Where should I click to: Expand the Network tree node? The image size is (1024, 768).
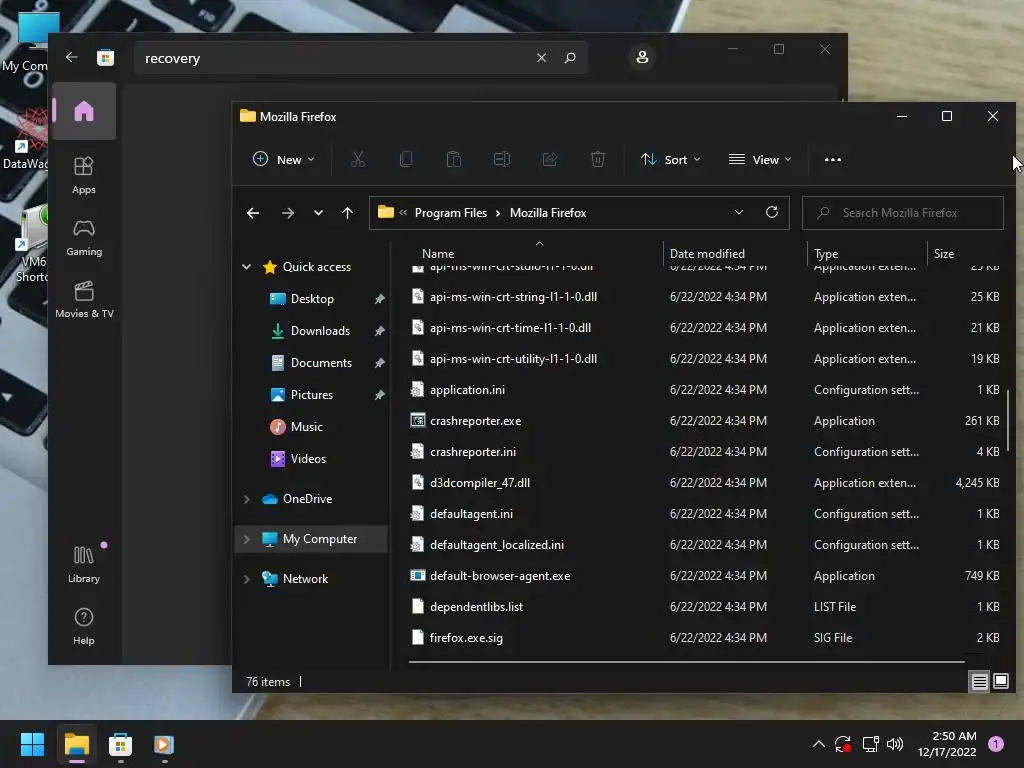click(x=247, y=579)
